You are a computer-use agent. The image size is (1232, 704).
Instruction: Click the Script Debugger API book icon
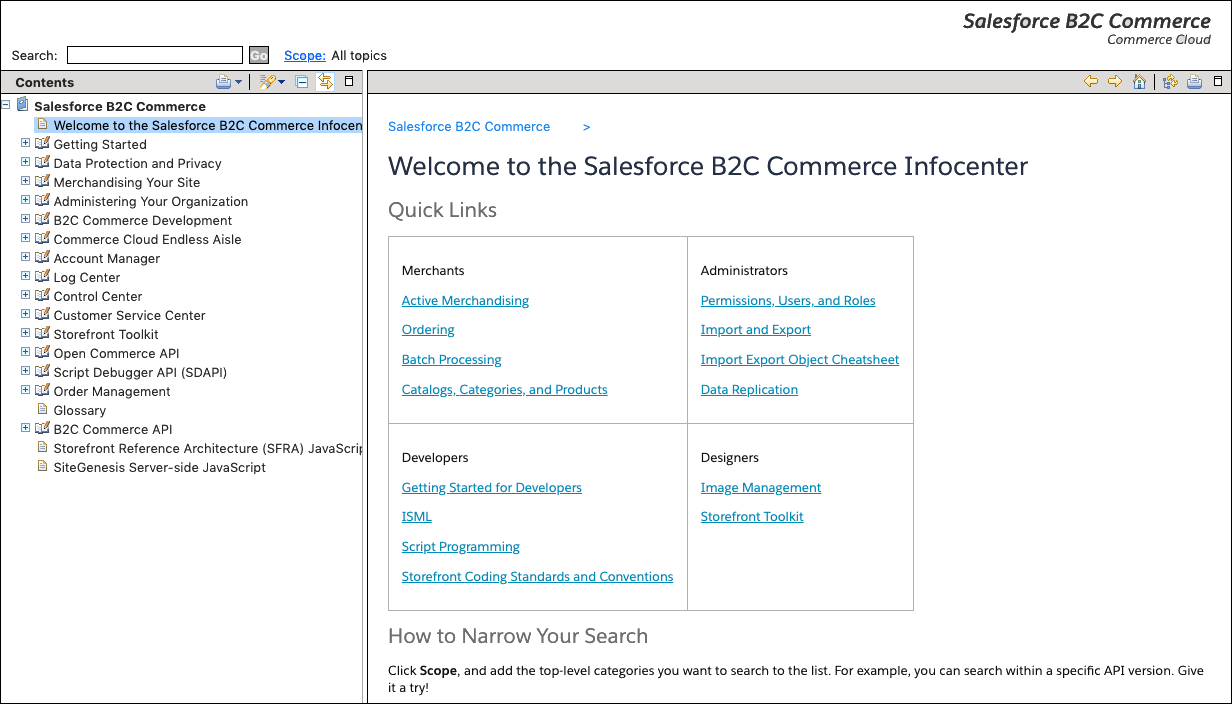[42, 372]
